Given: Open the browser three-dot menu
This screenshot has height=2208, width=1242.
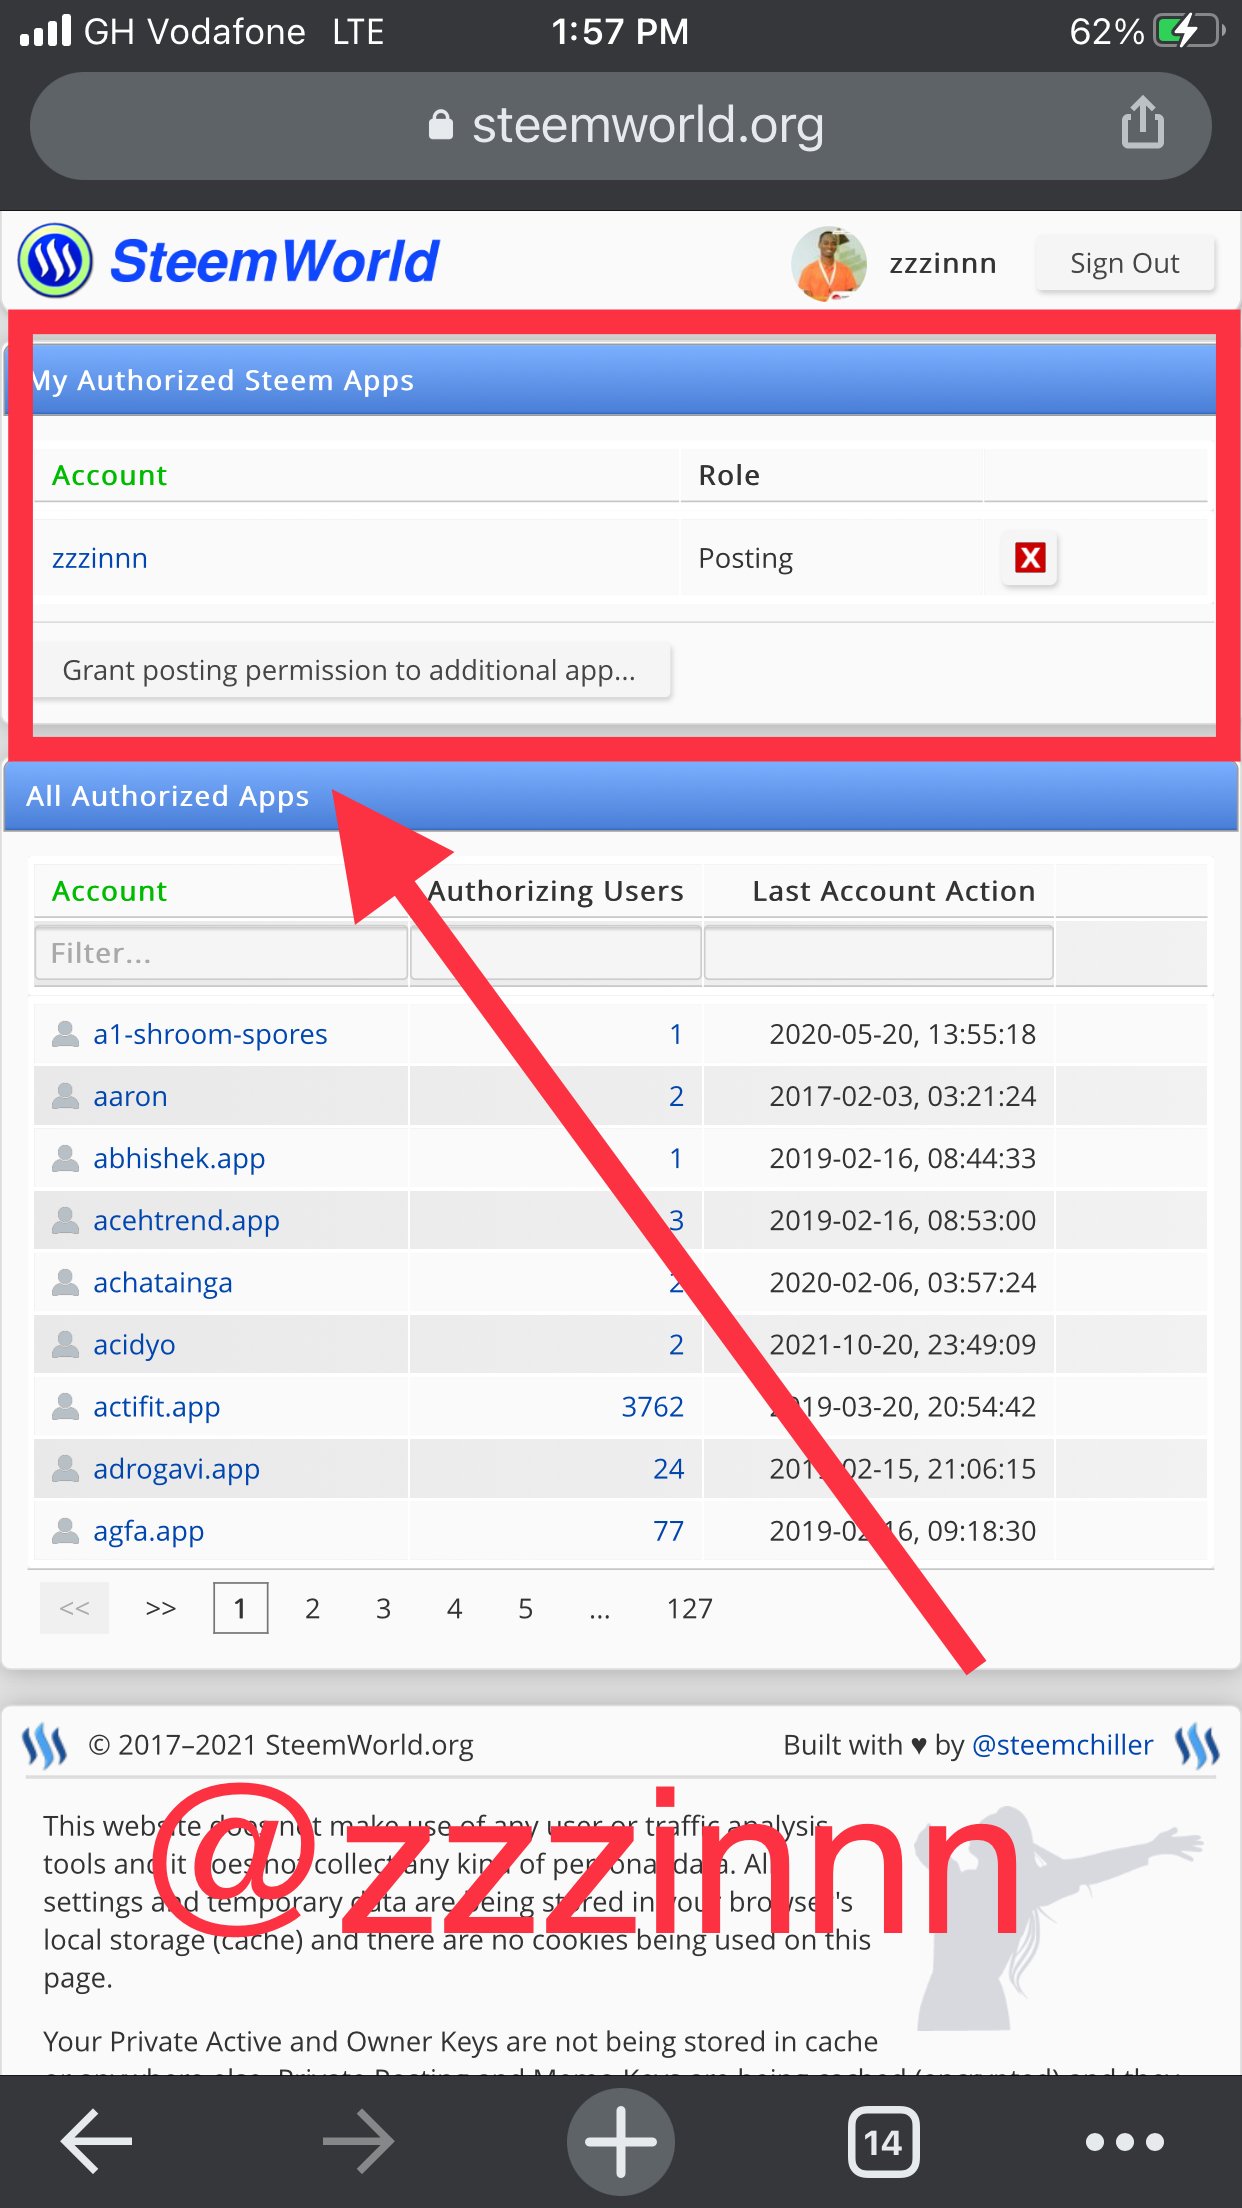Looking at the screenshot, I should point(1125,2141).
